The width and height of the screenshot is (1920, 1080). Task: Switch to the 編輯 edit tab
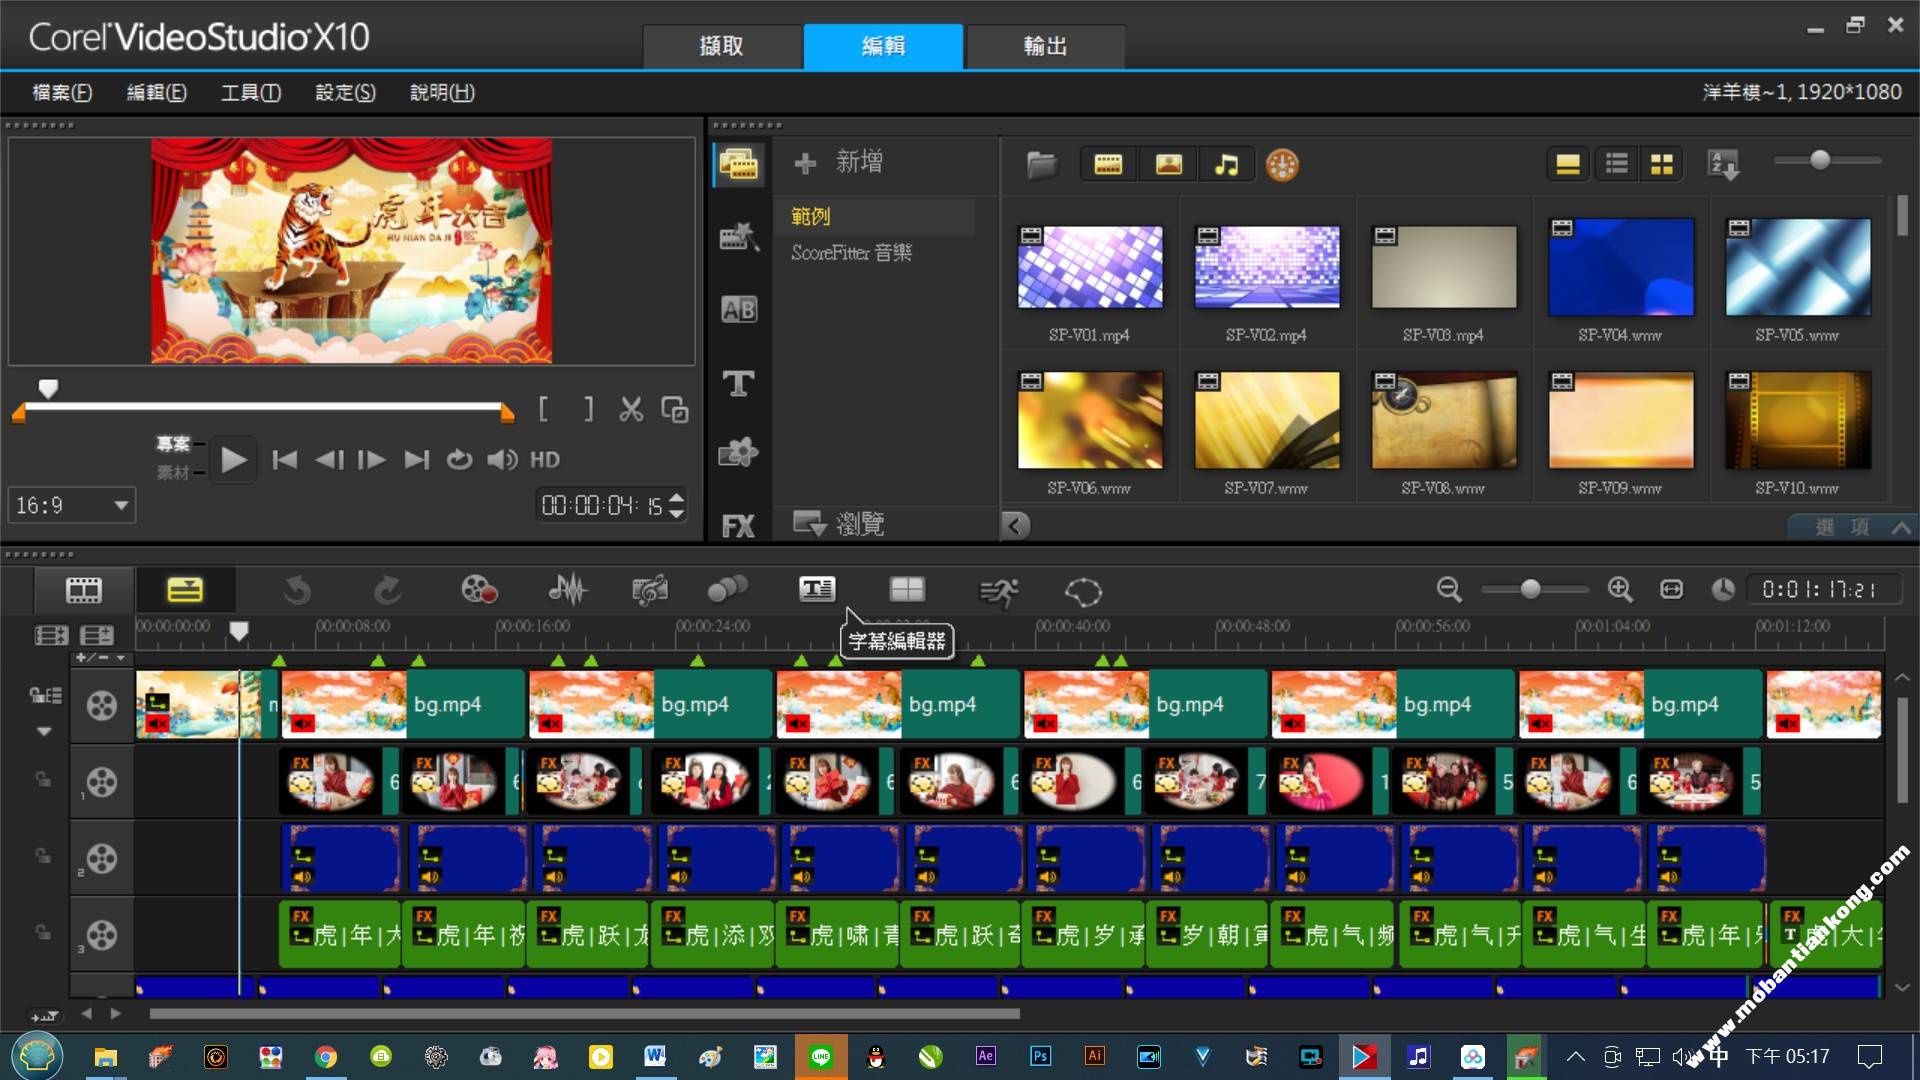point(883,46)
